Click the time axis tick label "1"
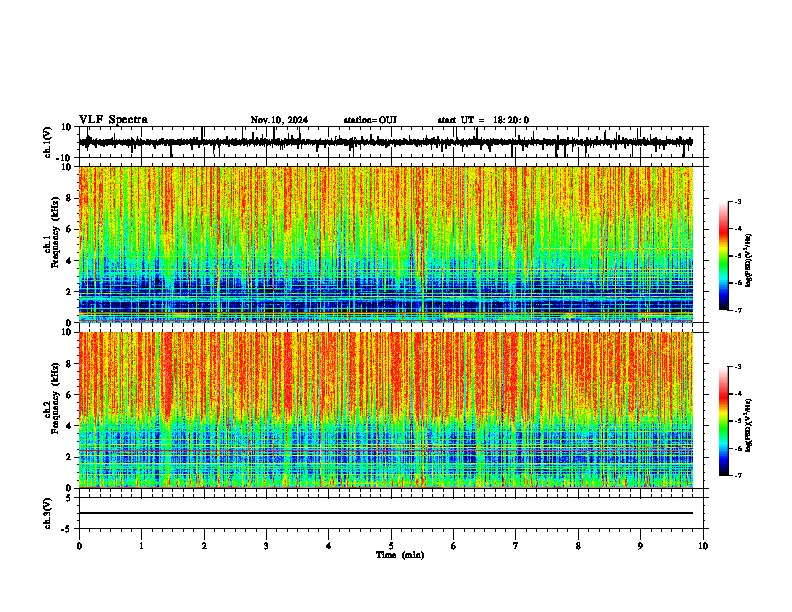Screen dimensions: 792x612 pos(141,546)
